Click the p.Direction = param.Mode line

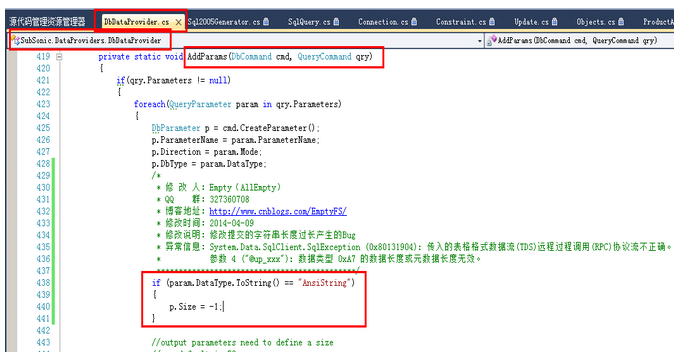[207, 152]
